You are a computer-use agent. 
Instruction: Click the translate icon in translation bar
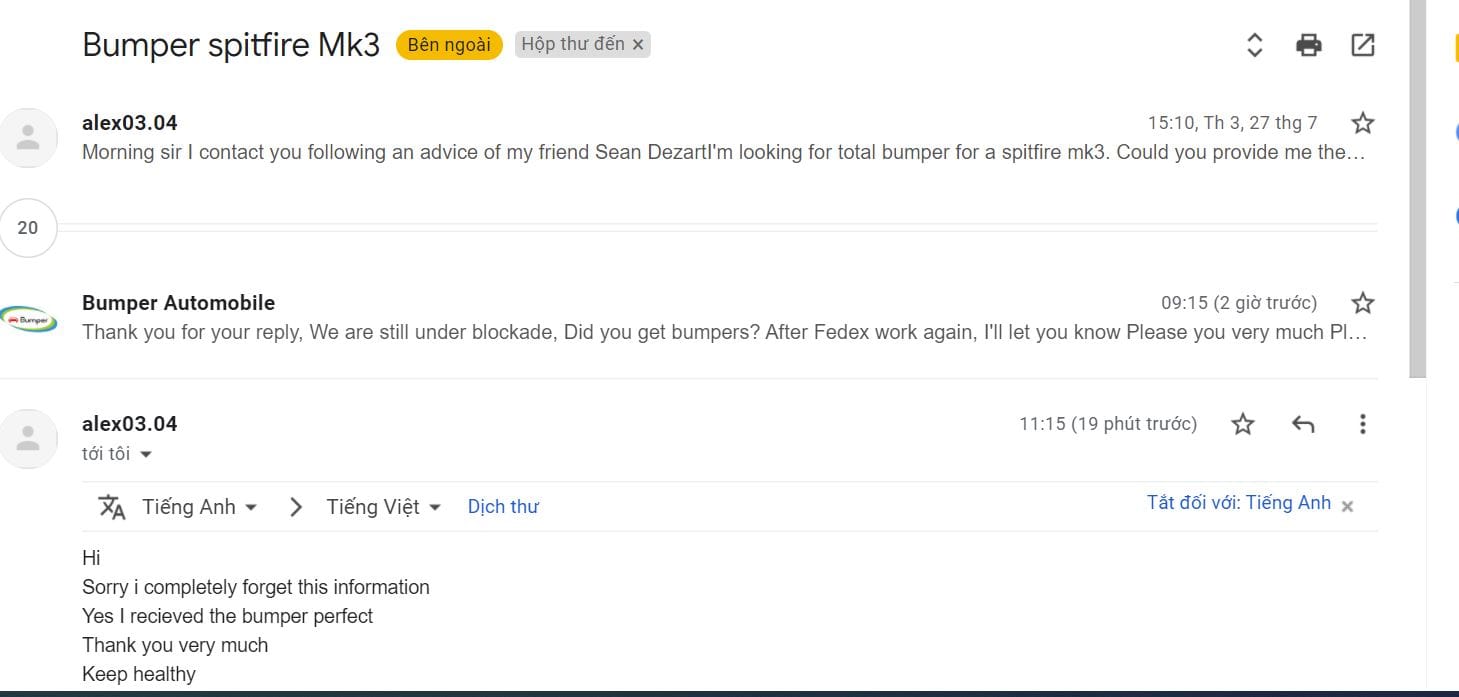click(x=112, y=507)
